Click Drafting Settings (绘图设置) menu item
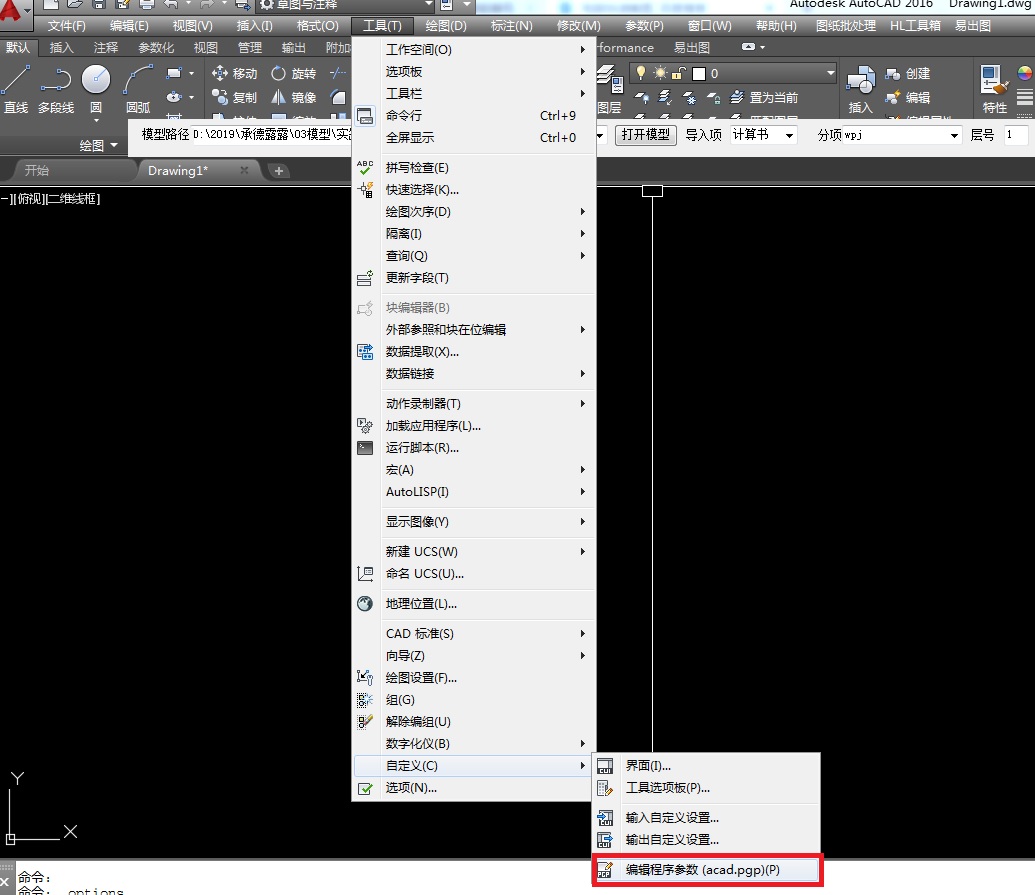The width and height of the screenshot is (1035, 895). point(474,677)
